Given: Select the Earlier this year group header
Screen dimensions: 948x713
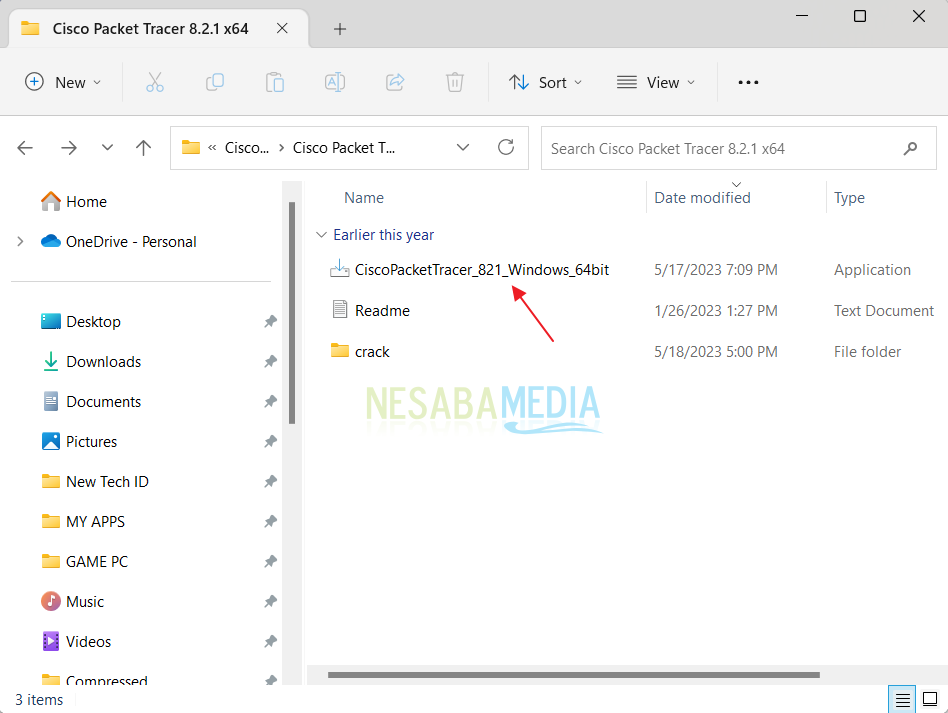Looking at the screenshot, I should coord(384,235).
